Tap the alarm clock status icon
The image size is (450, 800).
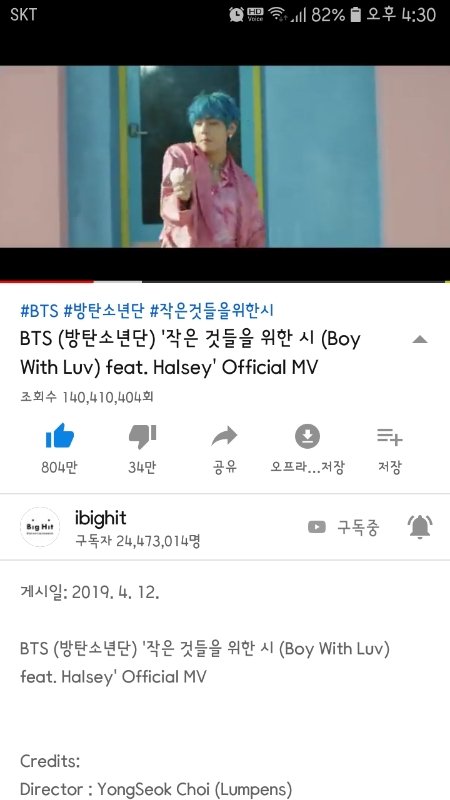236,14
